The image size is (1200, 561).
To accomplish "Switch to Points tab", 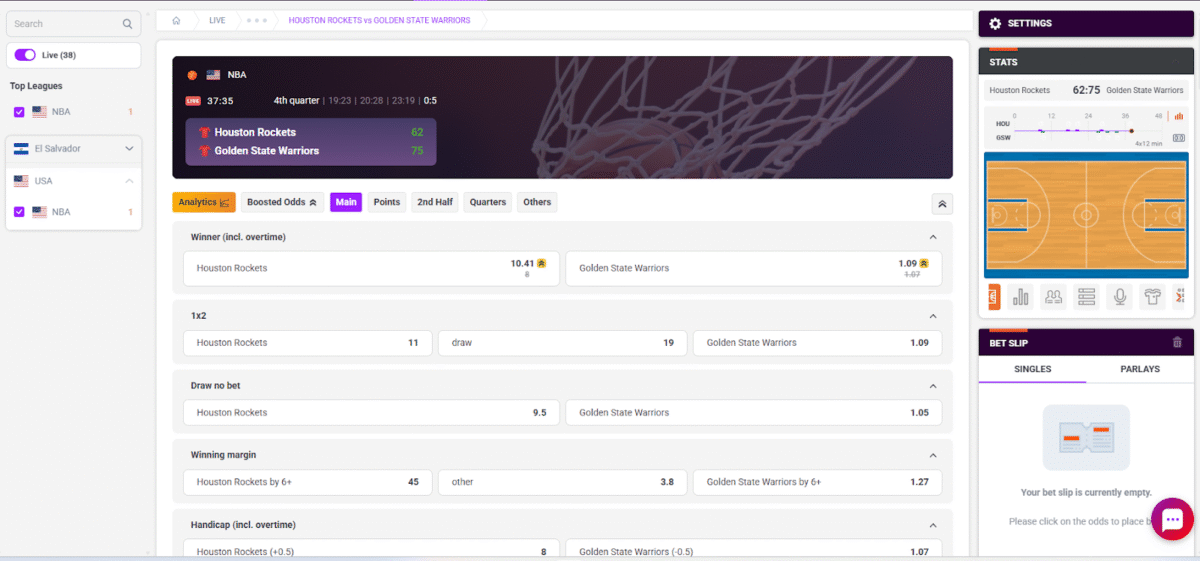I will point(387,202).
